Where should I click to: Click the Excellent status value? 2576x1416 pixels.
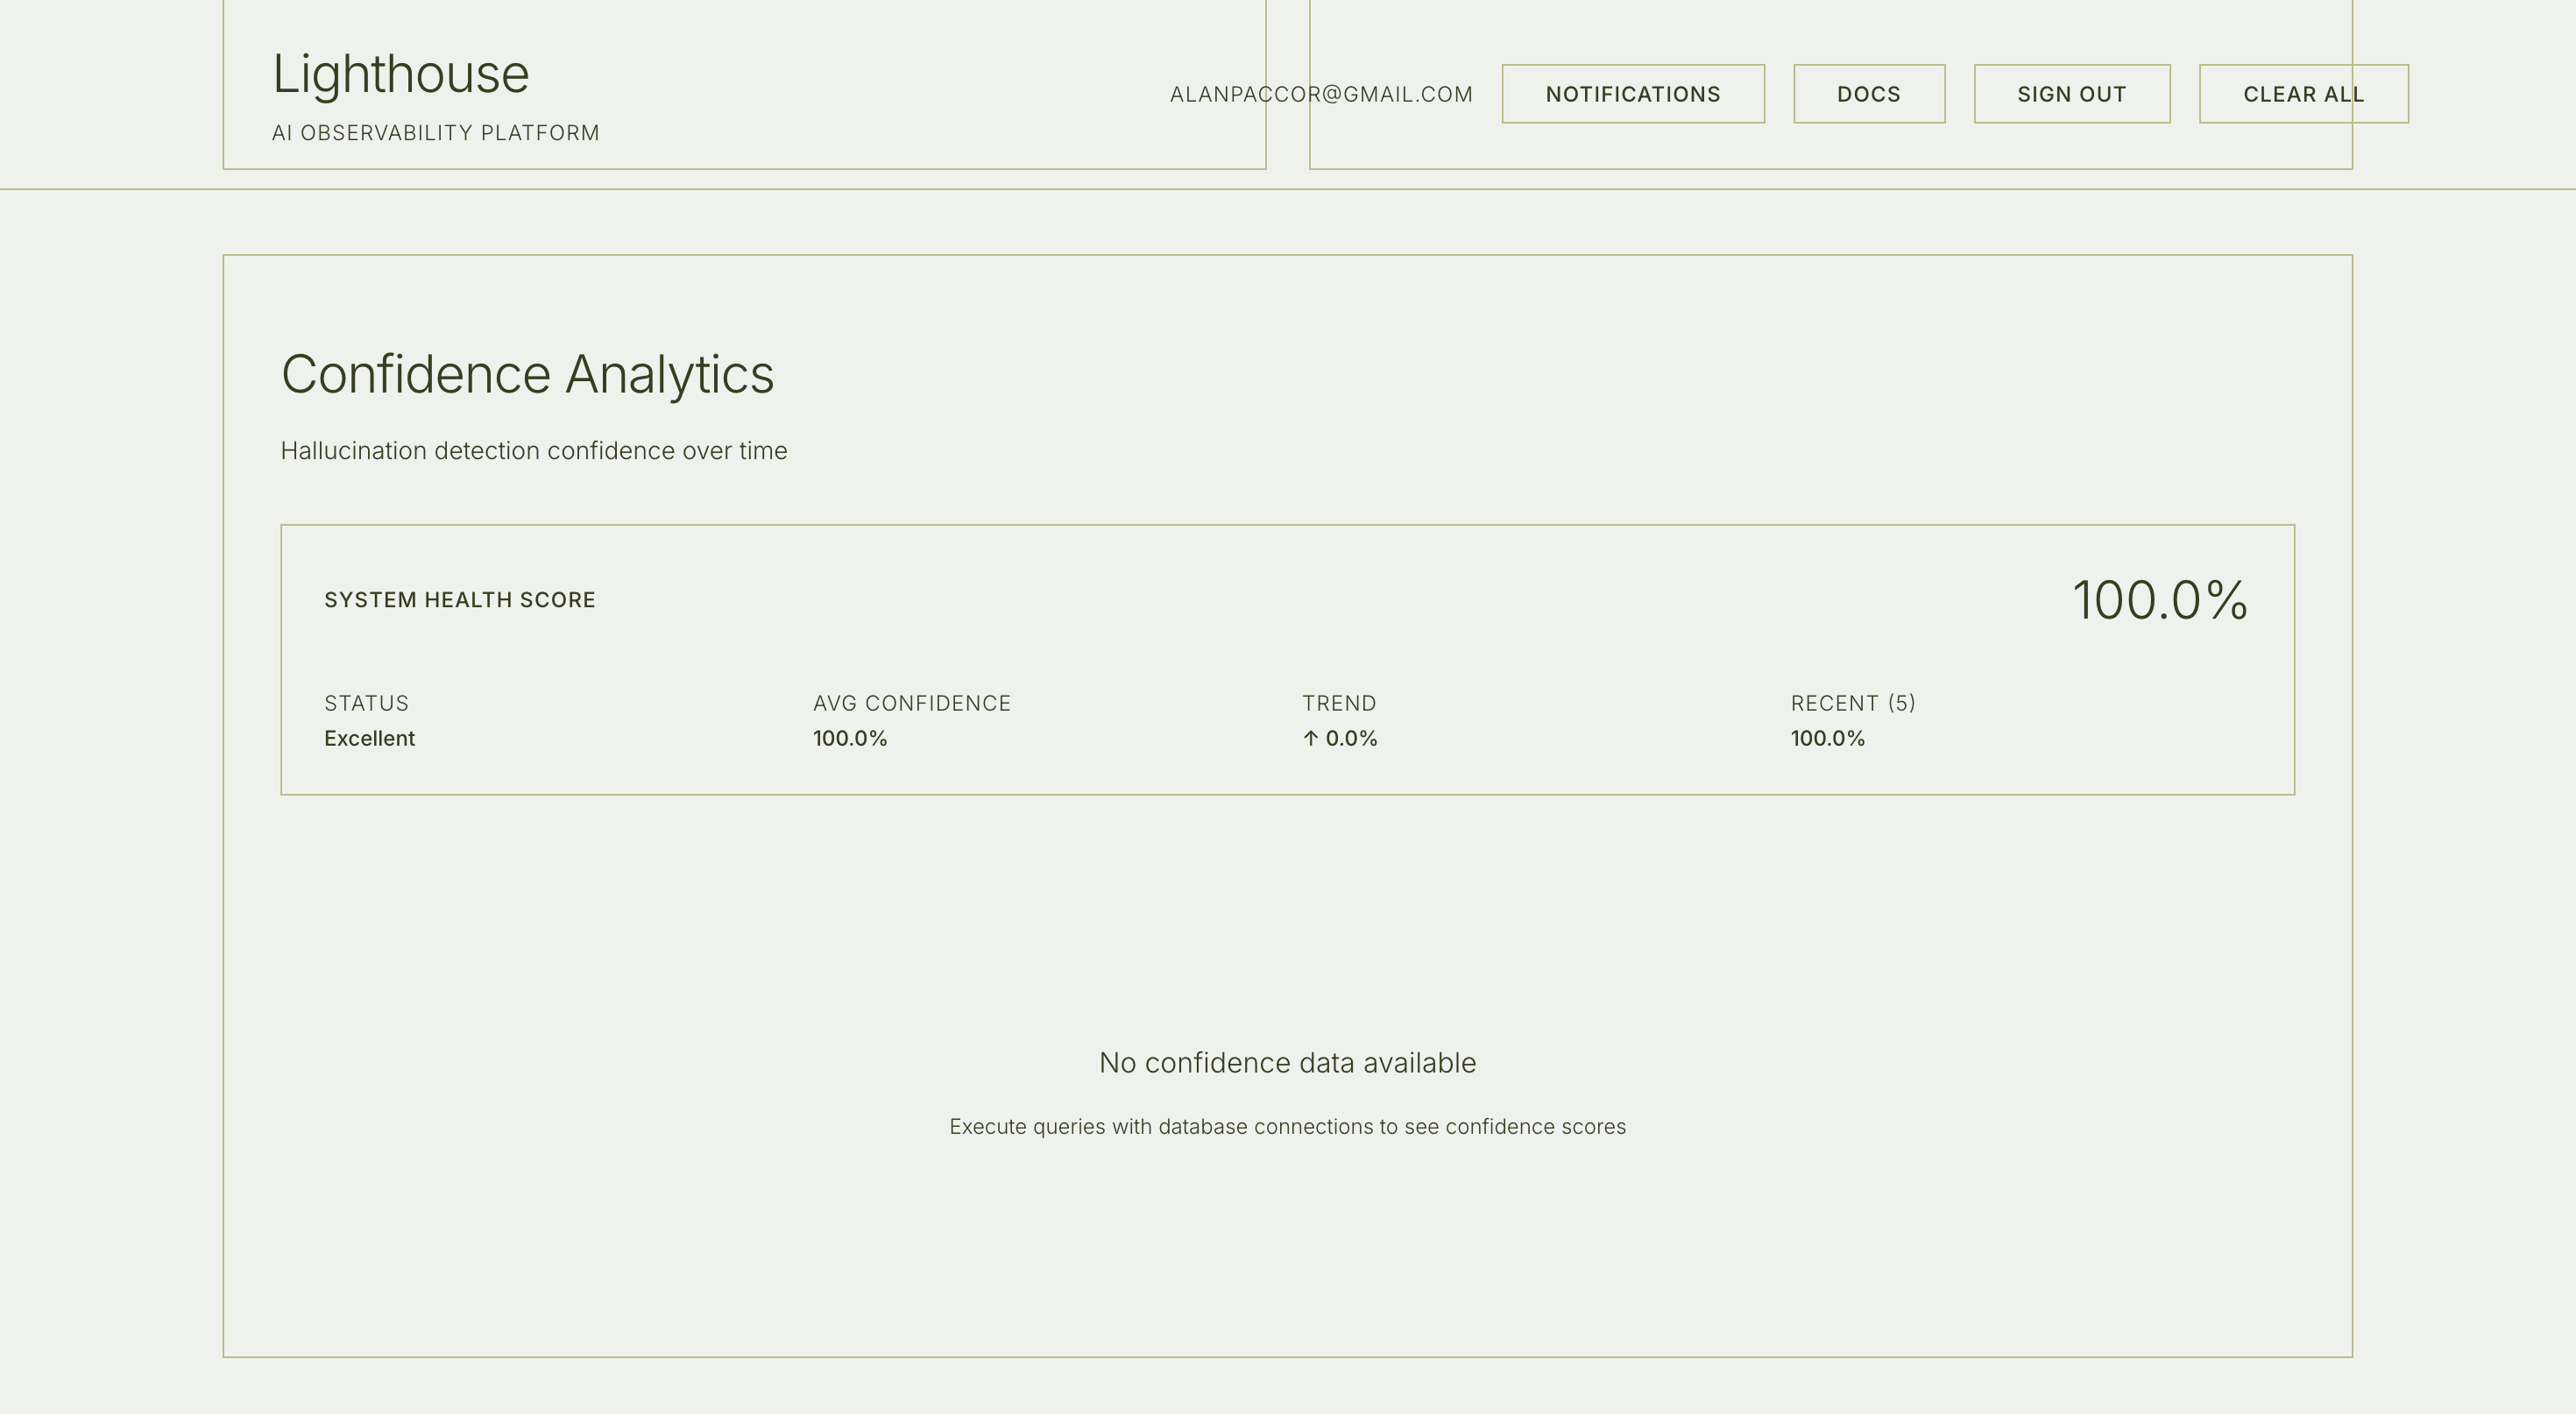pos(369,739)
